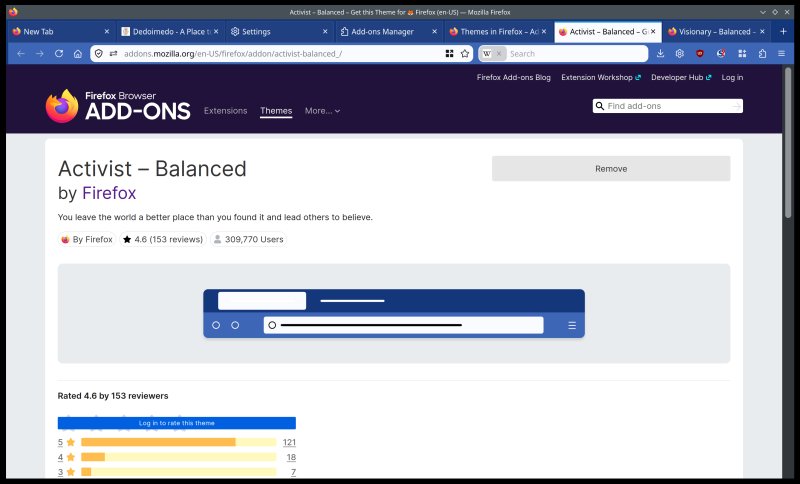The height and width of the screenshot is (484, 800).
Task: Click the Firefox Browser ADD-ONS logo
Action: click(118, 106)
